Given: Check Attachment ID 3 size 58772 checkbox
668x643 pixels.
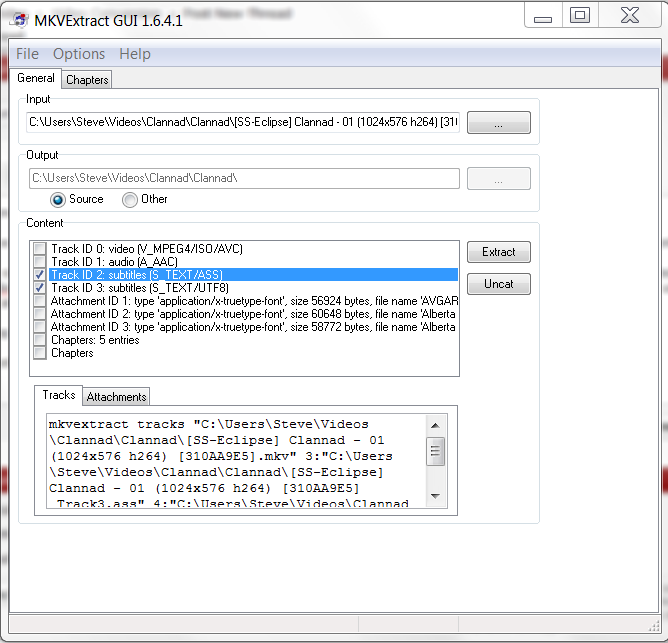Looking at the screenshot, I should (x=40, y=327).
